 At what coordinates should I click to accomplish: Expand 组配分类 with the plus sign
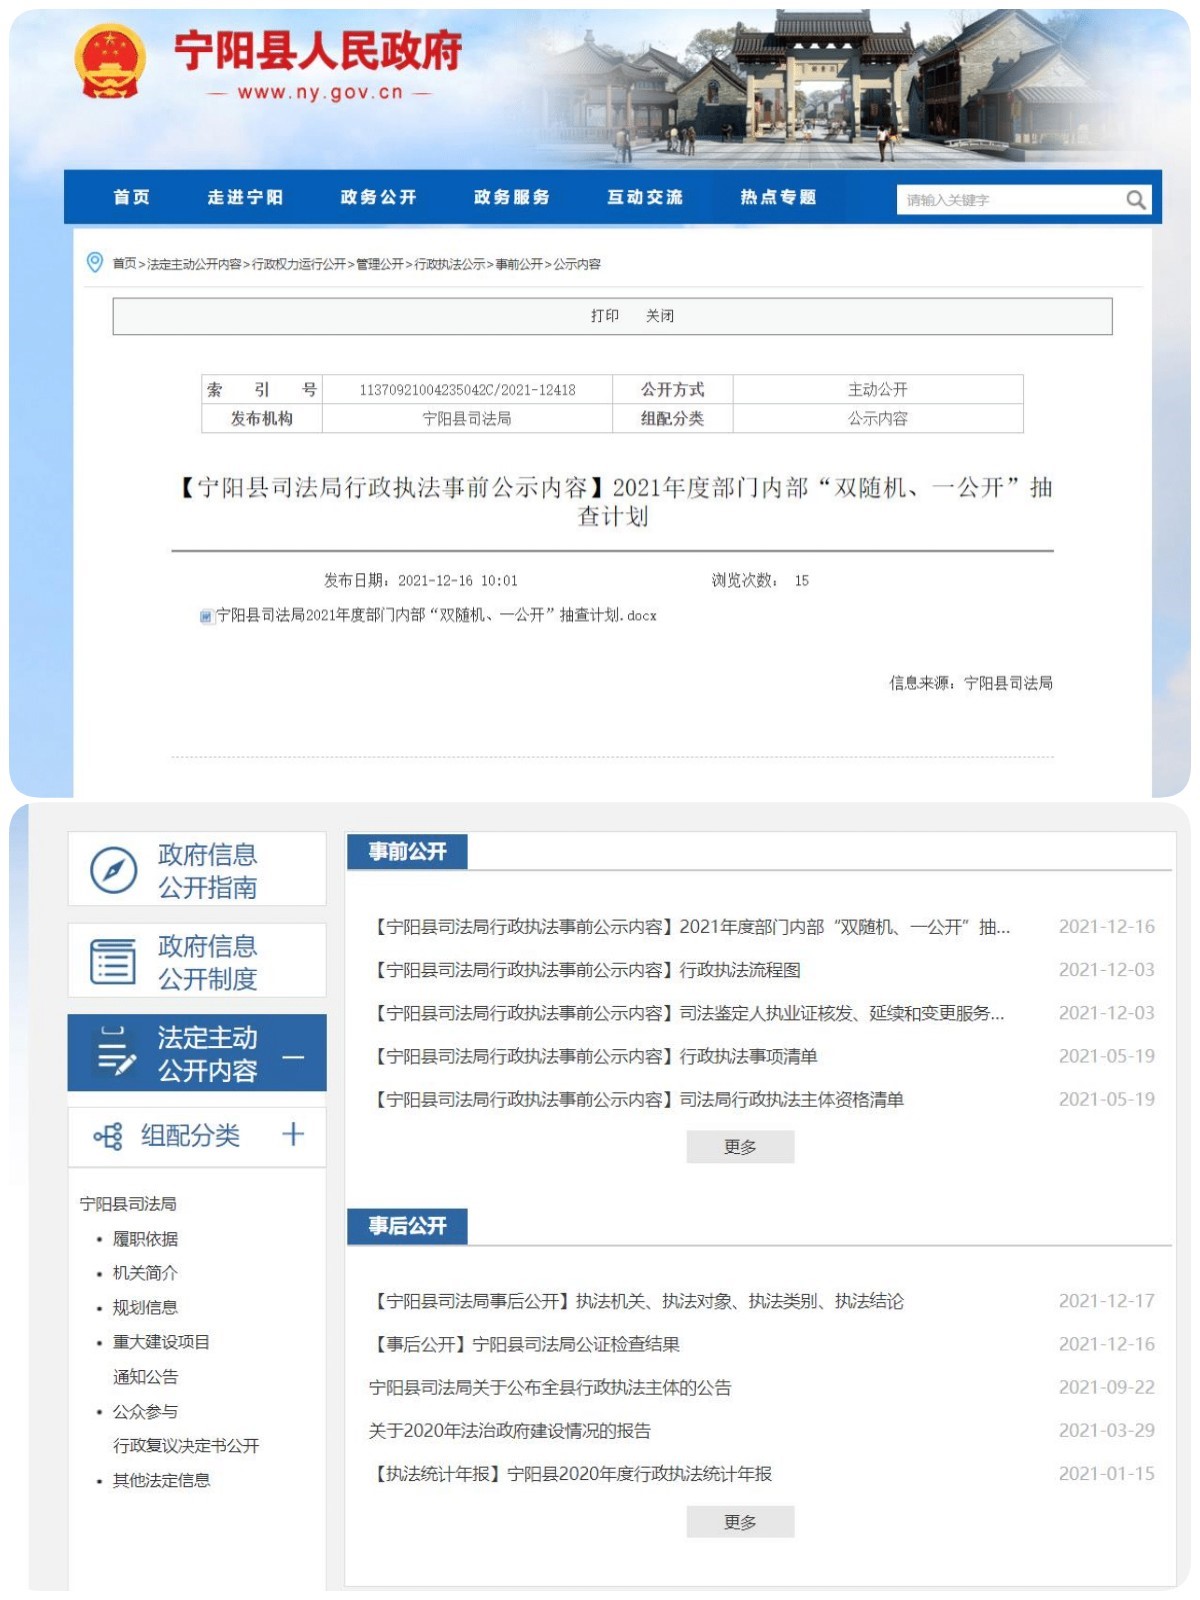(x=293, y=1135)
